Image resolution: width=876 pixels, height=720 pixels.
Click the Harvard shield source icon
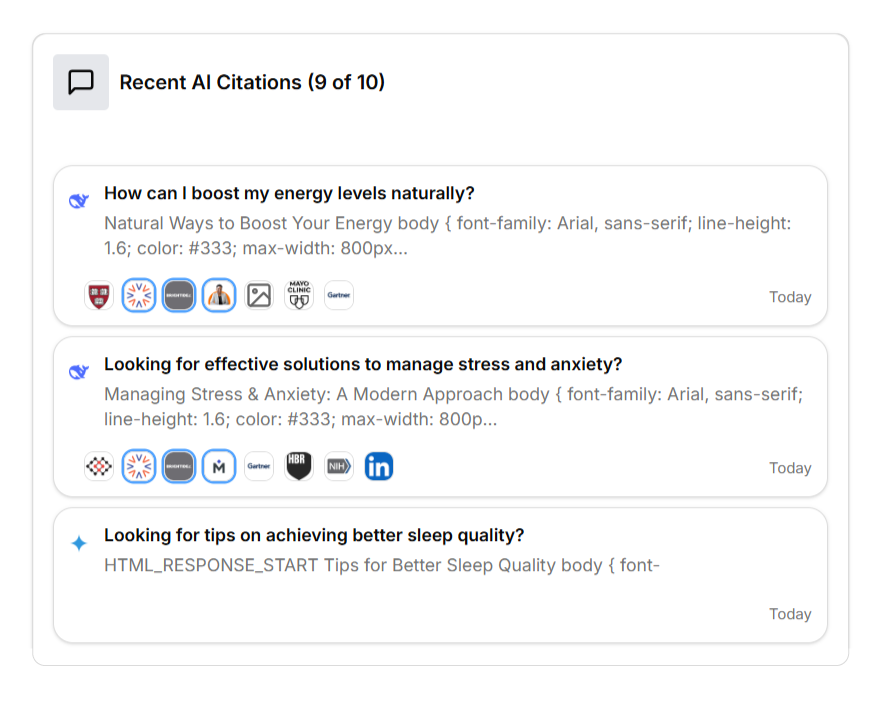(99, 295)
